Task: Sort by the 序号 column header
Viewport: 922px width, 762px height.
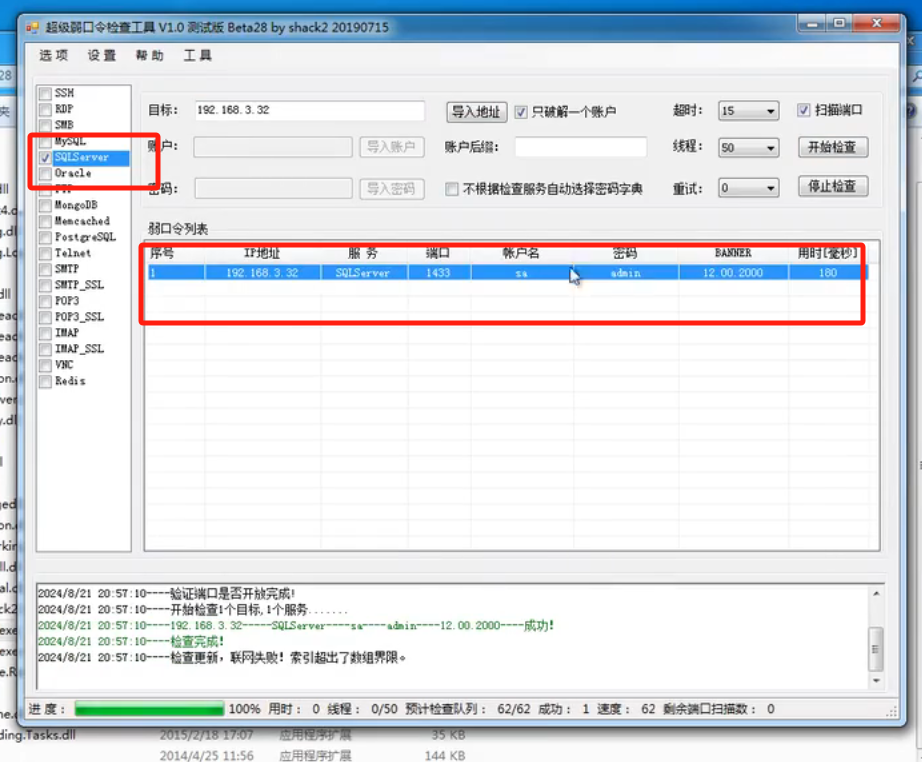Action: [175, 253]
